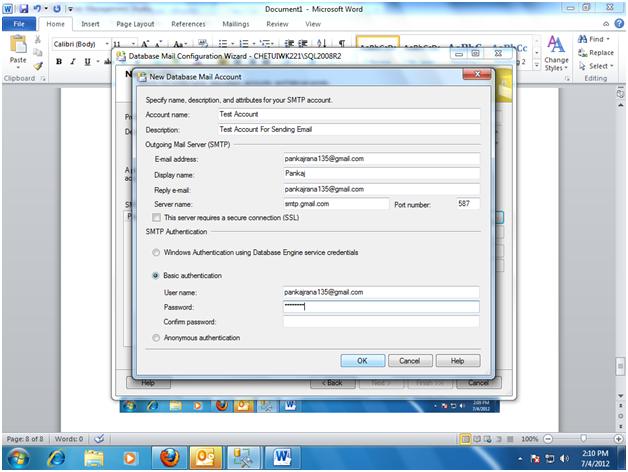Select the Anonymous authentication radio button
Screen dimensions: 628x472
coord(156,338)
